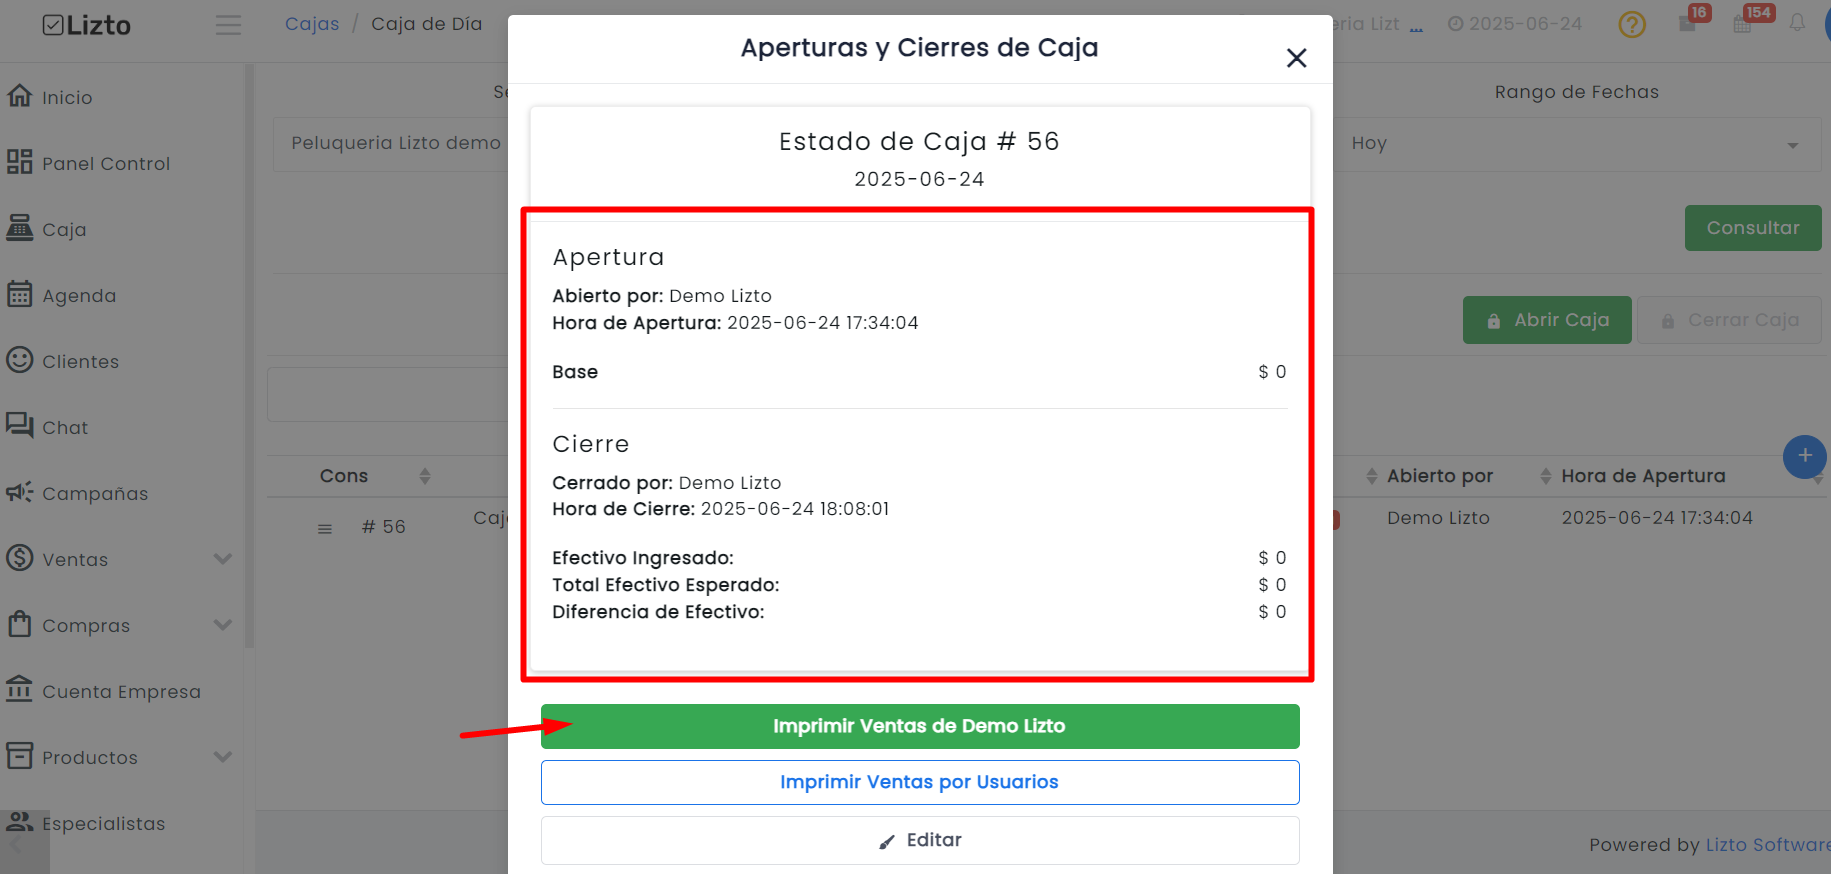Toggle the hamburger sidebar menu
The width and height of the screenshot is (1831, 874).
[228, 24]
